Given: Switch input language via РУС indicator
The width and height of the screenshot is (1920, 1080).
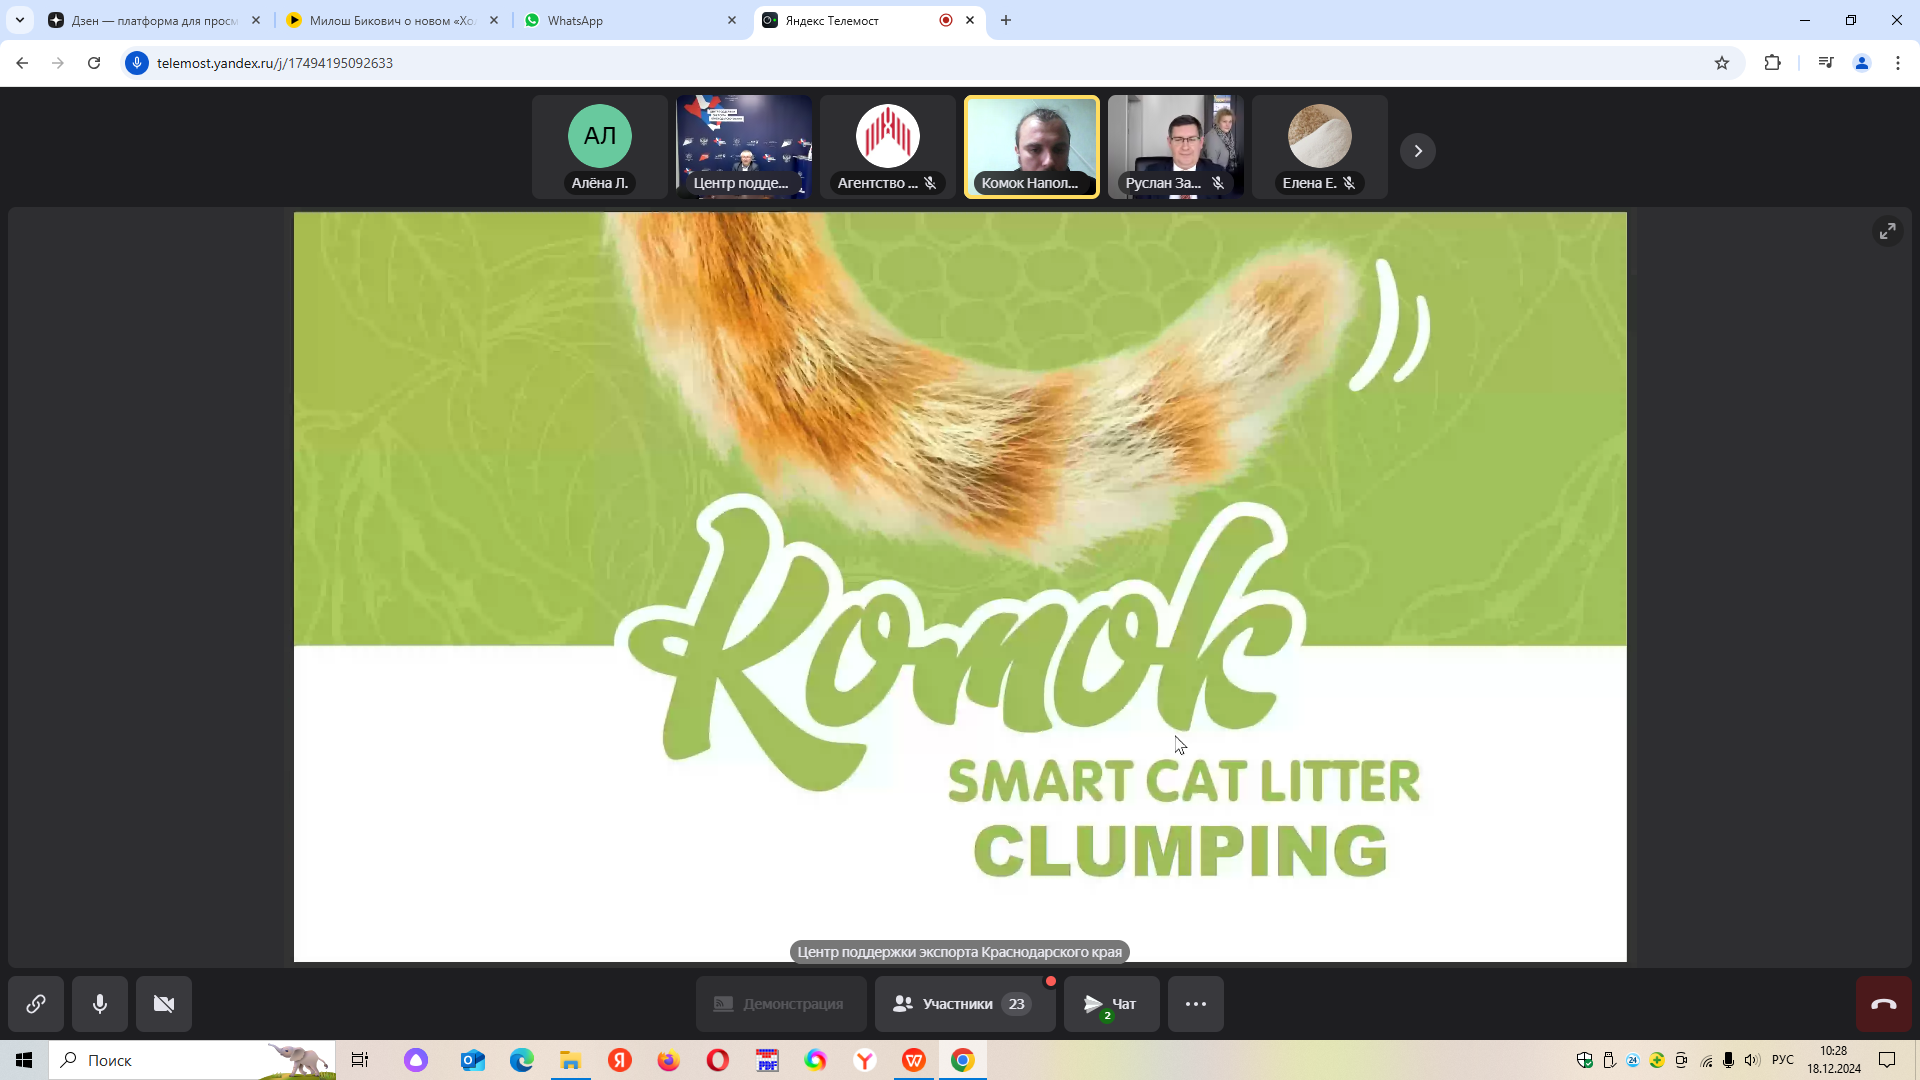Looking at the screenshot, I should (1783, 1060).
